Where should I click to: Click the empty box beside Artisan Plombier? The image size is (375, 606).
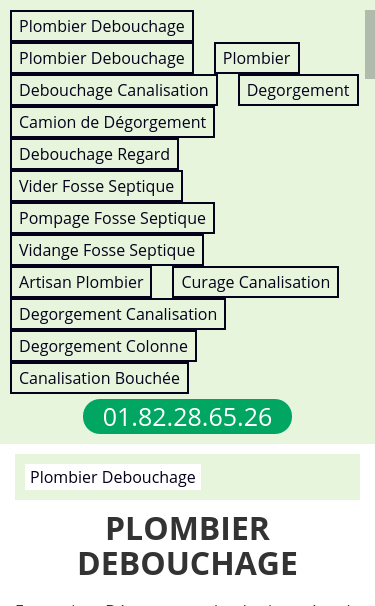162,282
